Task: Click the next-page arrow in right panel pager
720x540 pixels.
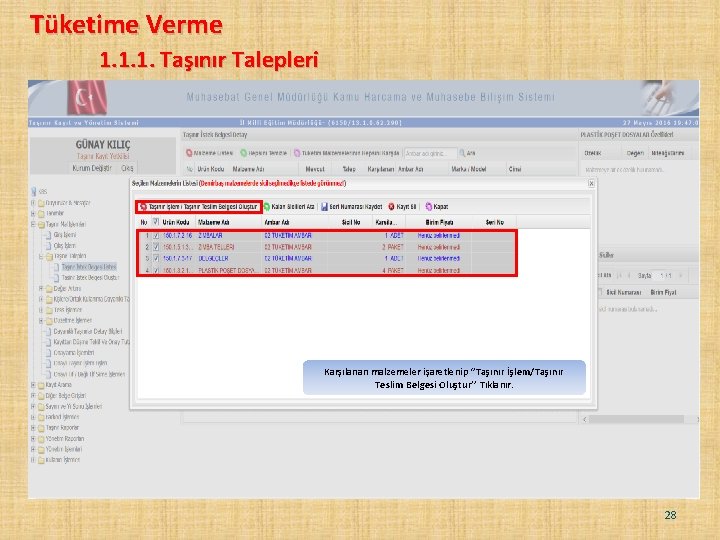Action: [x=681, y=276]
